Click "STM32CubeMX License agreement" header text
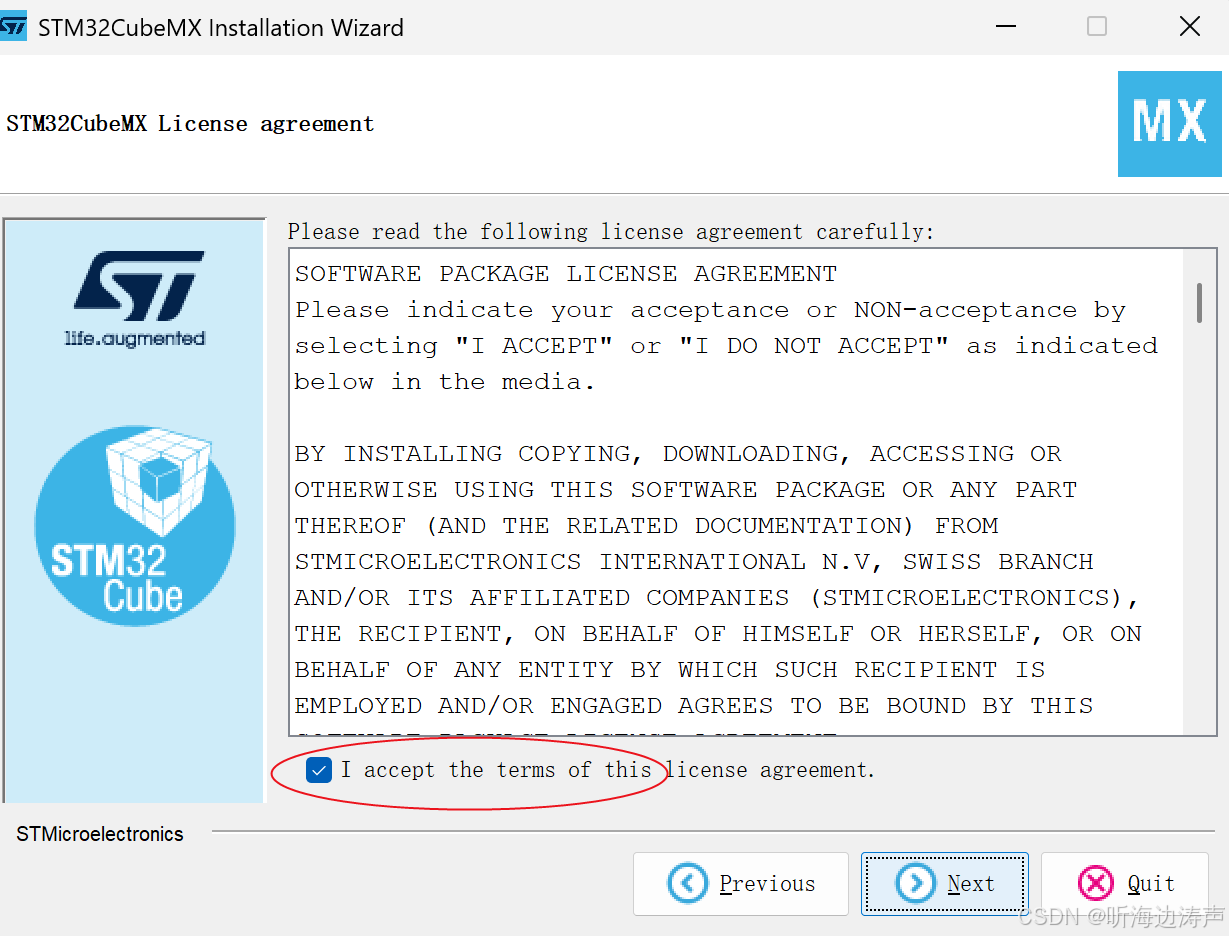This screenshot has width=1229, height=936. (190, 124)
